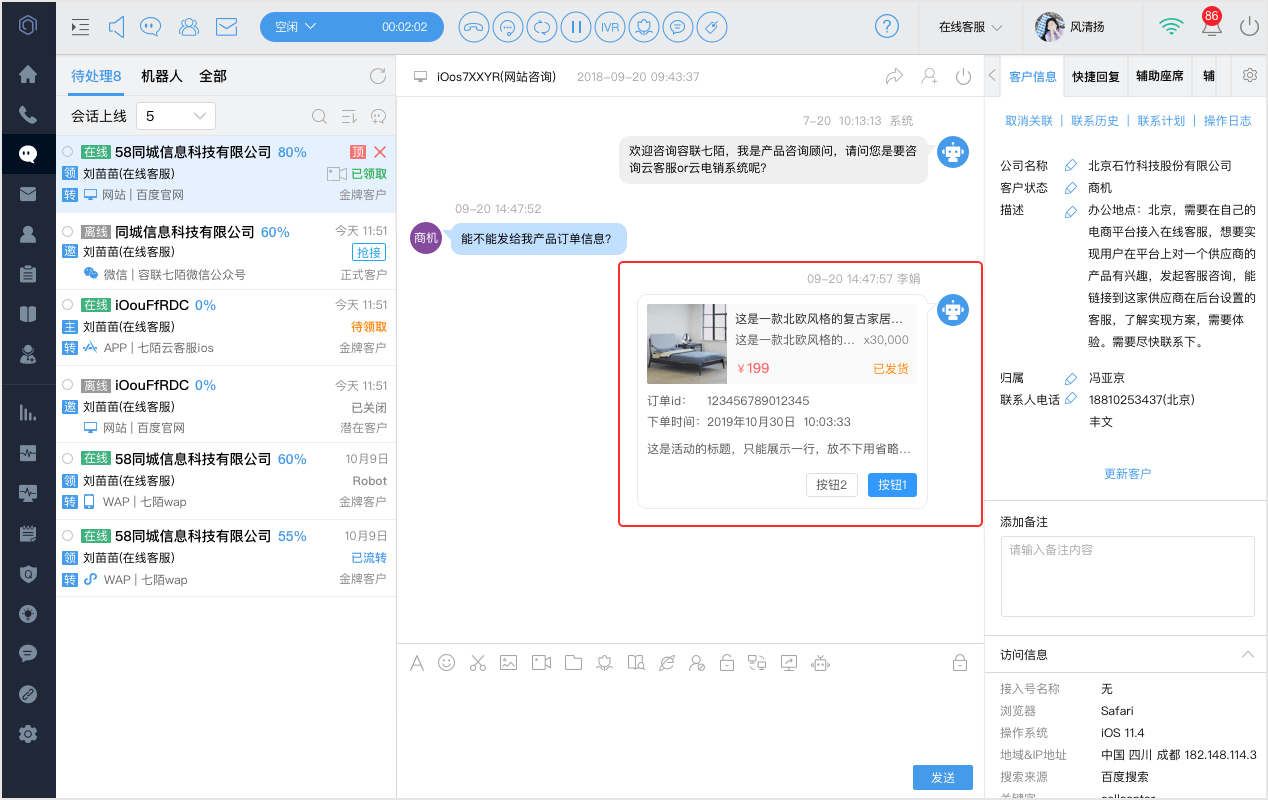Screen dimensions: 1268x800
Task: Open the mail envelope icon in top bar
Action: click(226, 27)
